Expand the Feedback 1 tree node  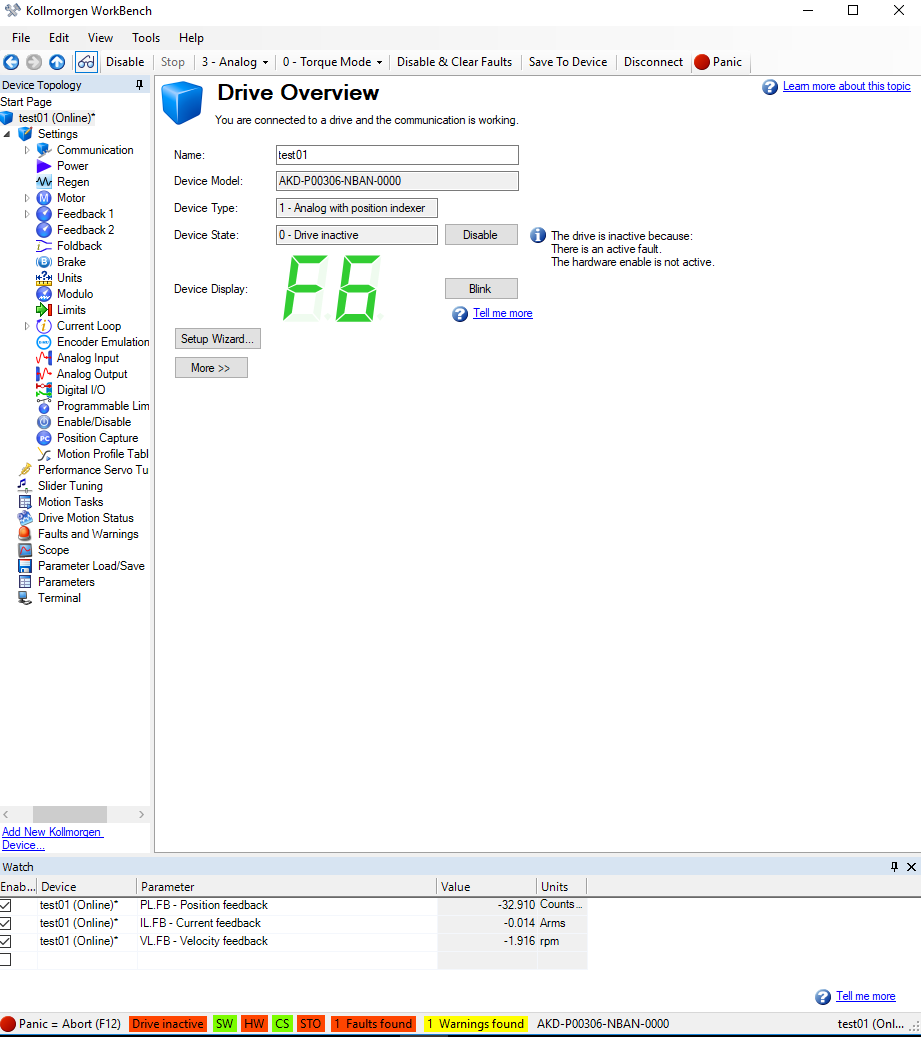[26, 214]
